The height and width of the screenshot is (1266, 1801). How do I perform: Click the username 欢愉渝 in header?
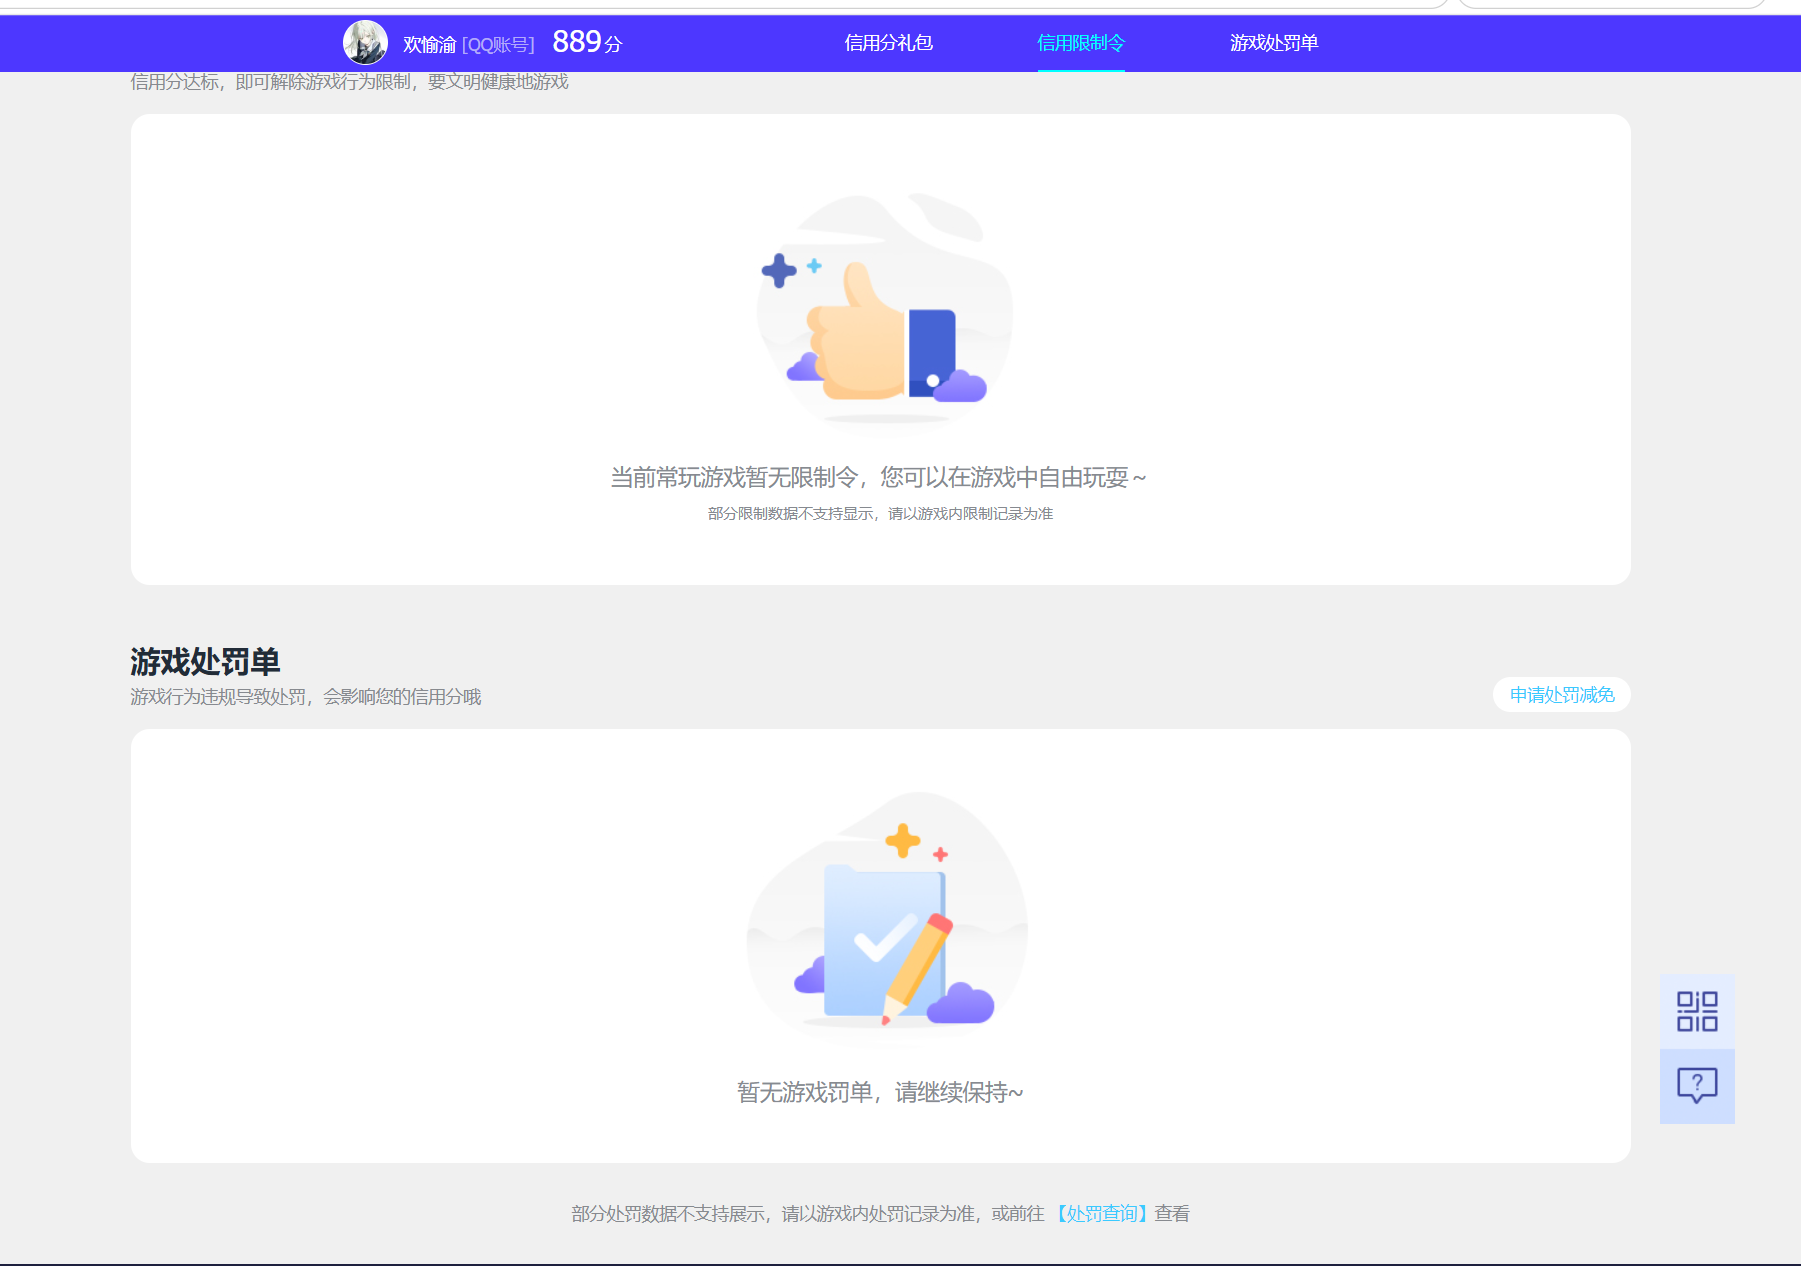[429, 45]
